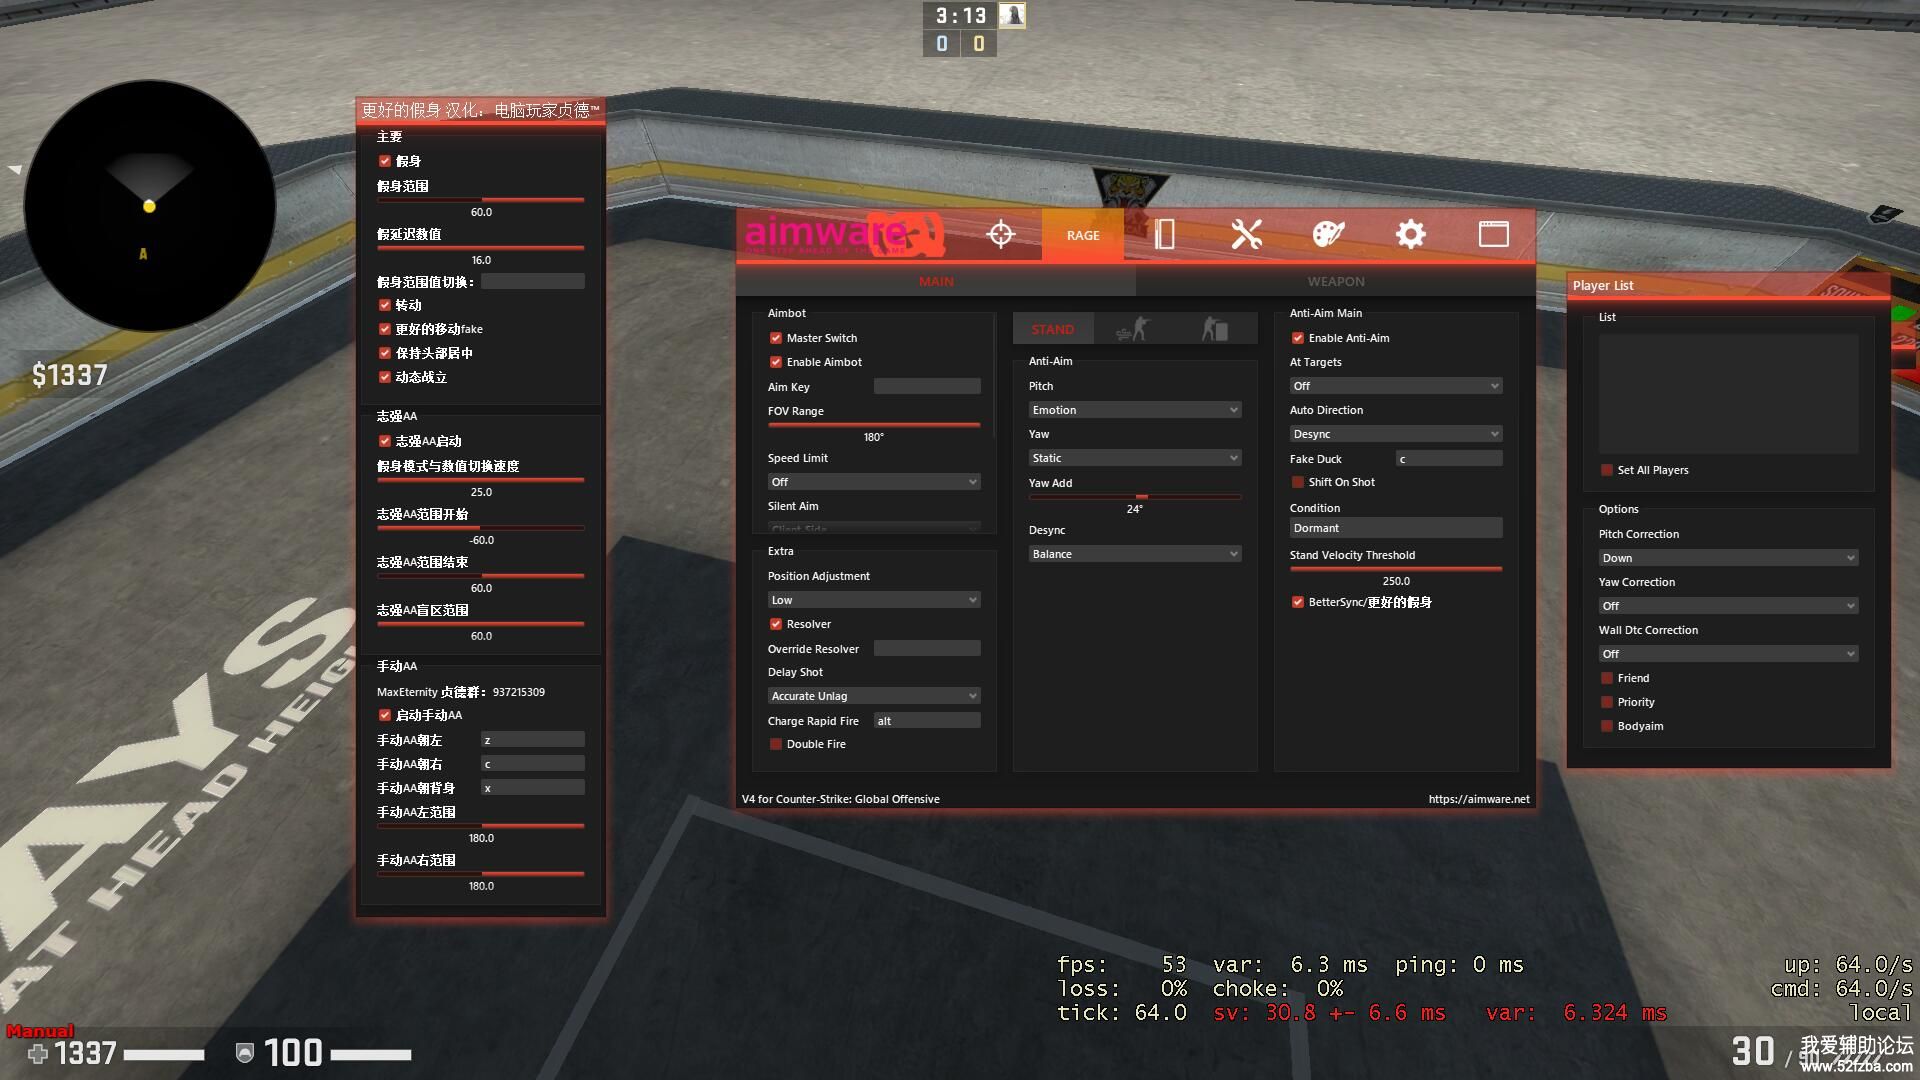Open the Yaw Static dropdown
1920x1080 pixels.
1135,458
